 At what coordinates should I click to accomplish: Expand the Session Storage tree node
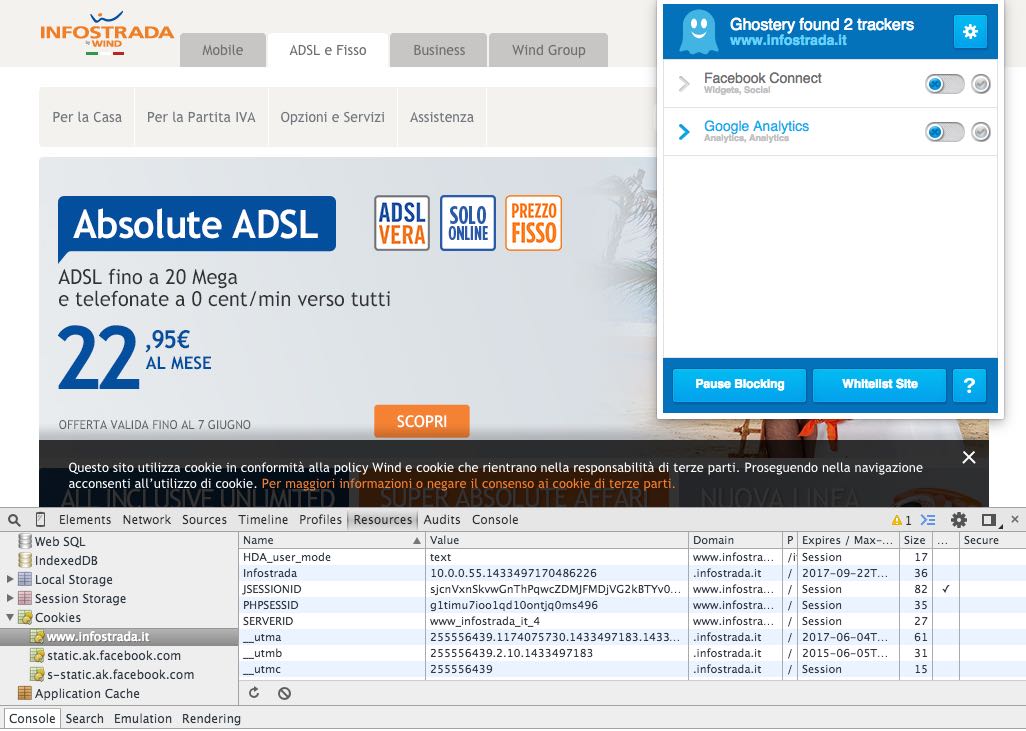[10, 598]
